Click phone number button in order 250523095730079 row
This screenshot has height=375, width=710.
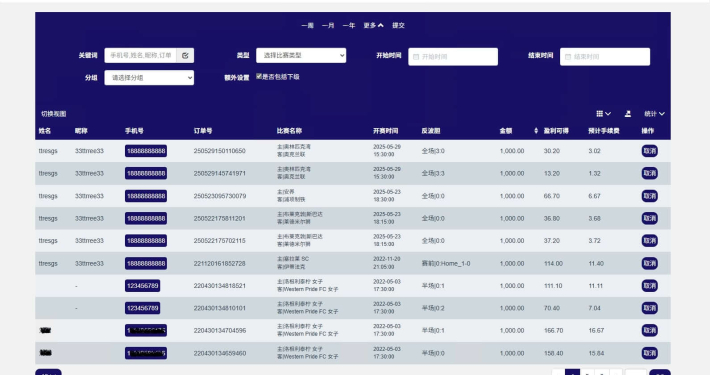click(146, 196)
